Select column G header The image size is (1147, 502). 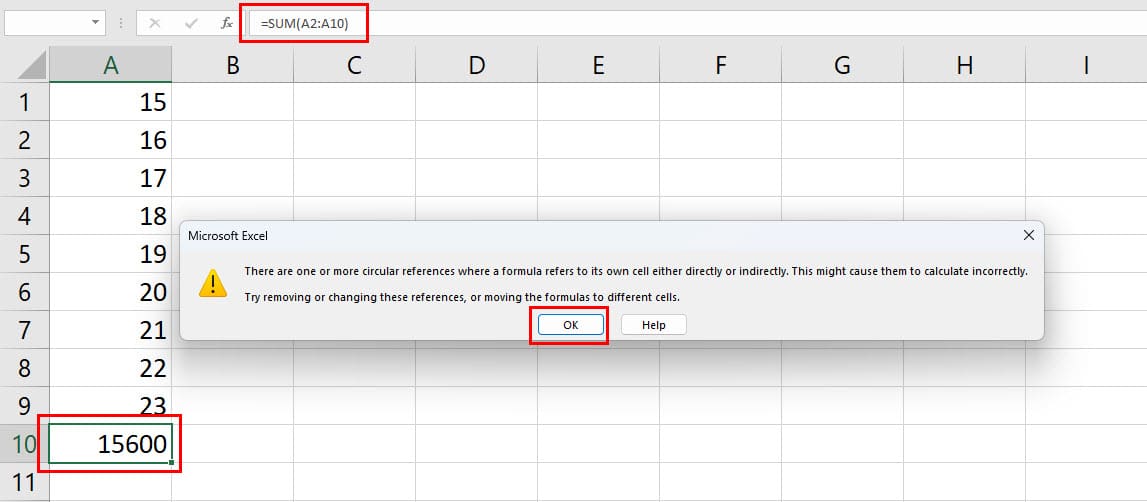tap(843, 66)
